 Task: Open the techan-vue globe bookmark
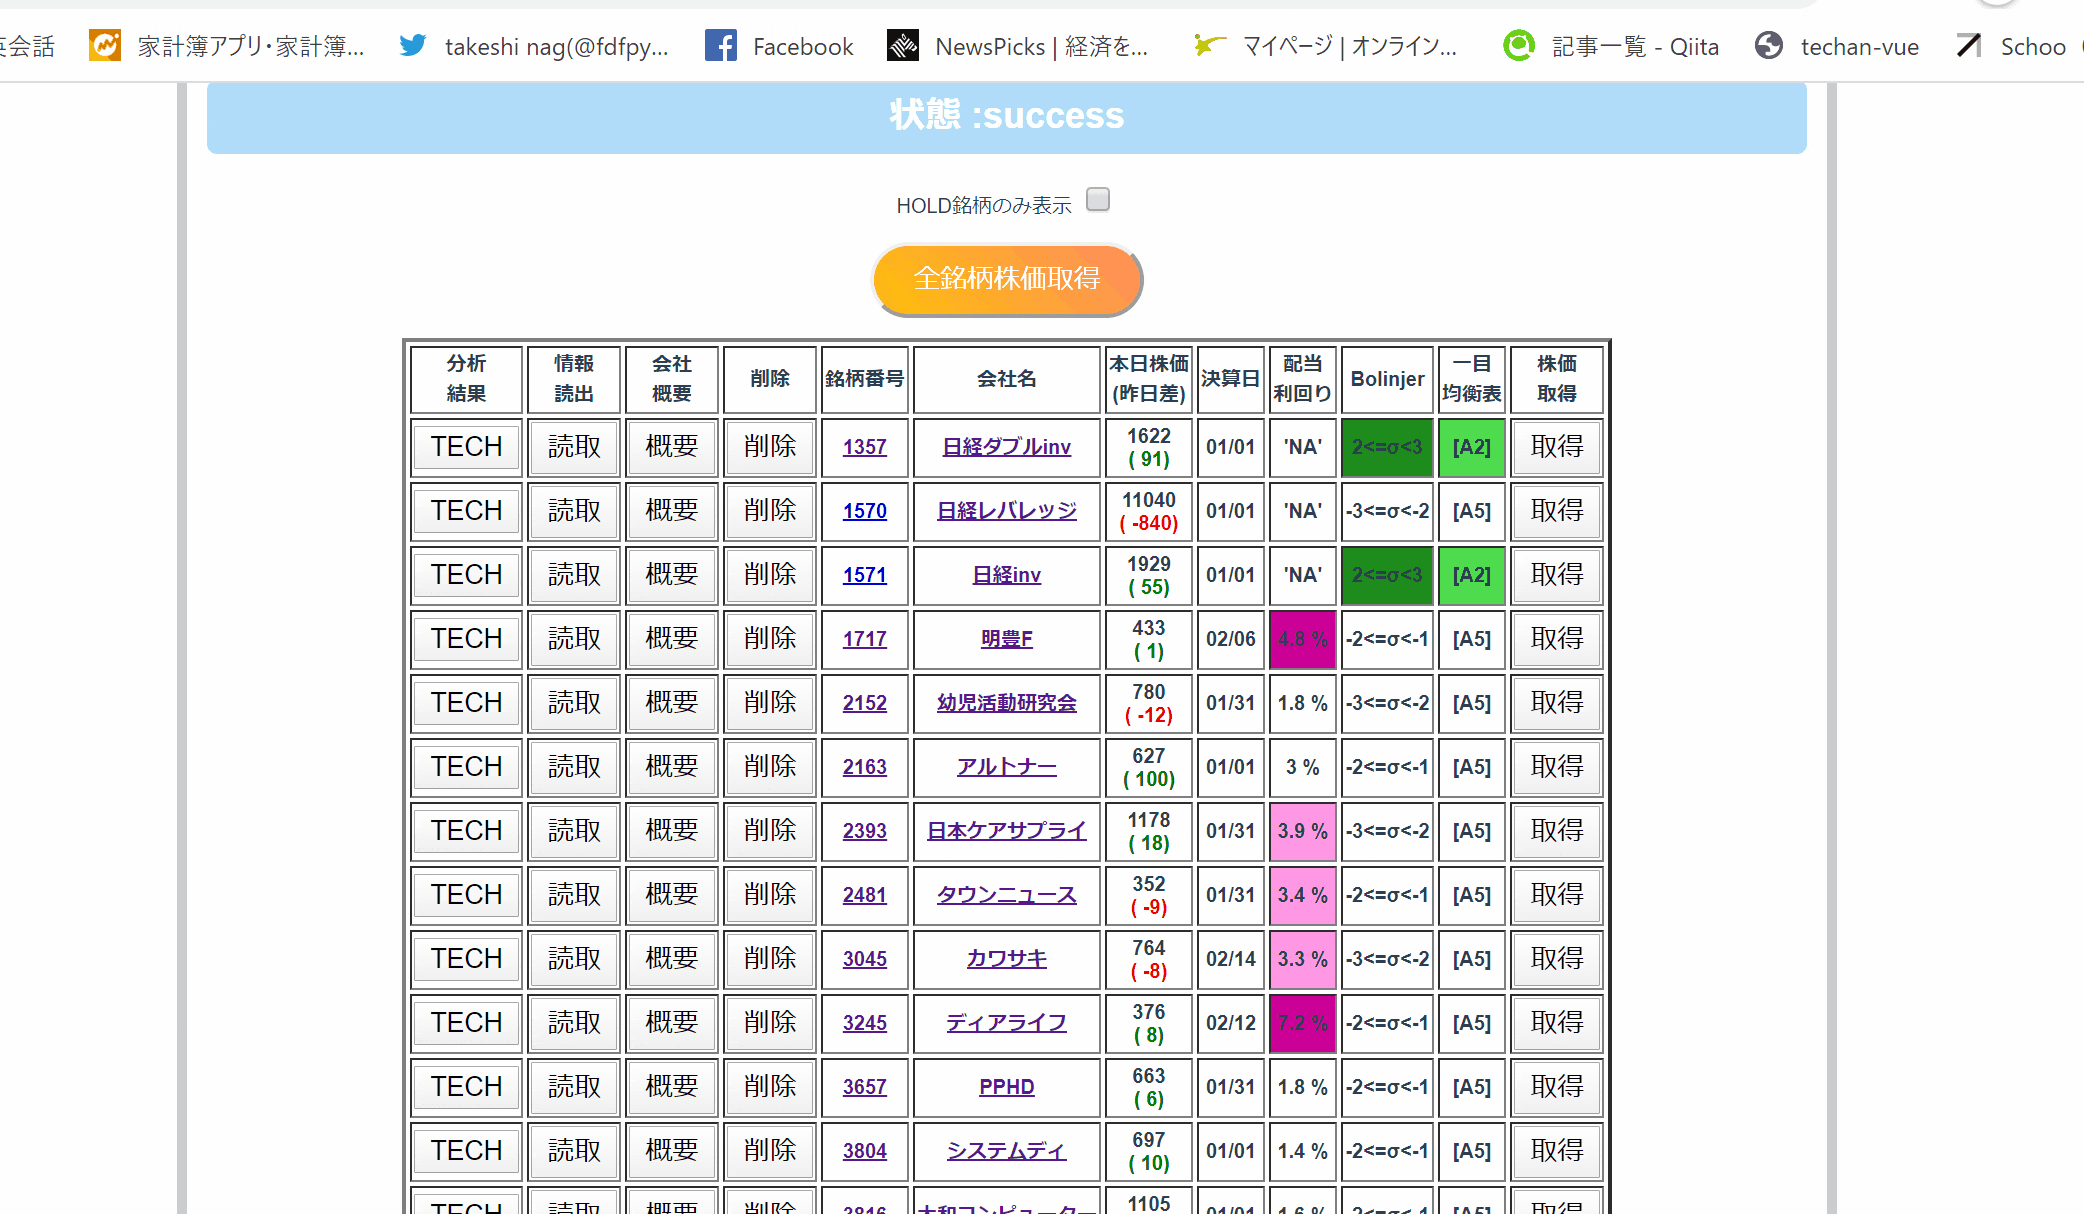[1768, 46]
